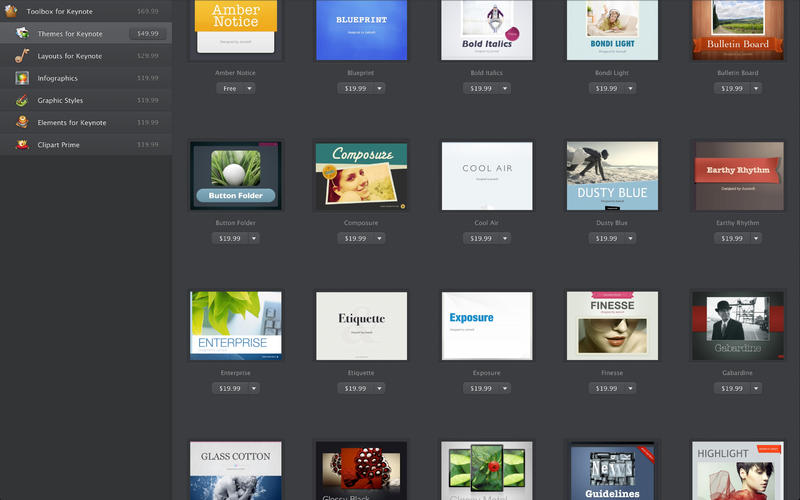Image resolution: width=800 pixels, height=500 pixels.
Task: Select the Enterprise theme thumbnail
Action: point(236,326)
